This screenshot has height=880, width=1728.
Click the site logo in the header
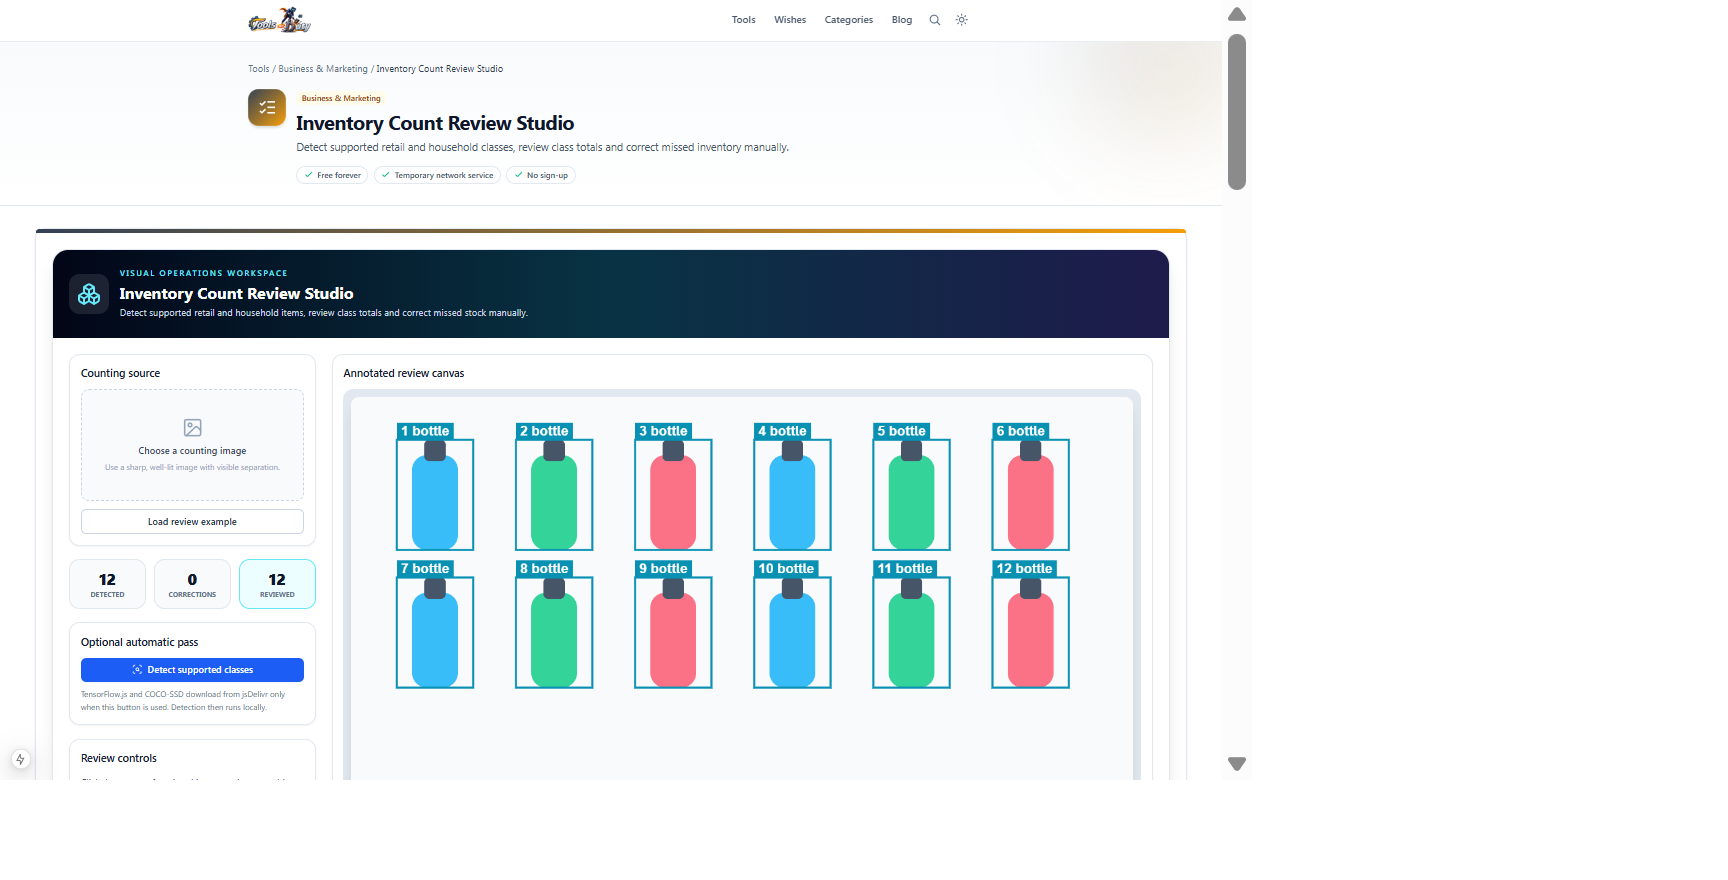point(280,20)
